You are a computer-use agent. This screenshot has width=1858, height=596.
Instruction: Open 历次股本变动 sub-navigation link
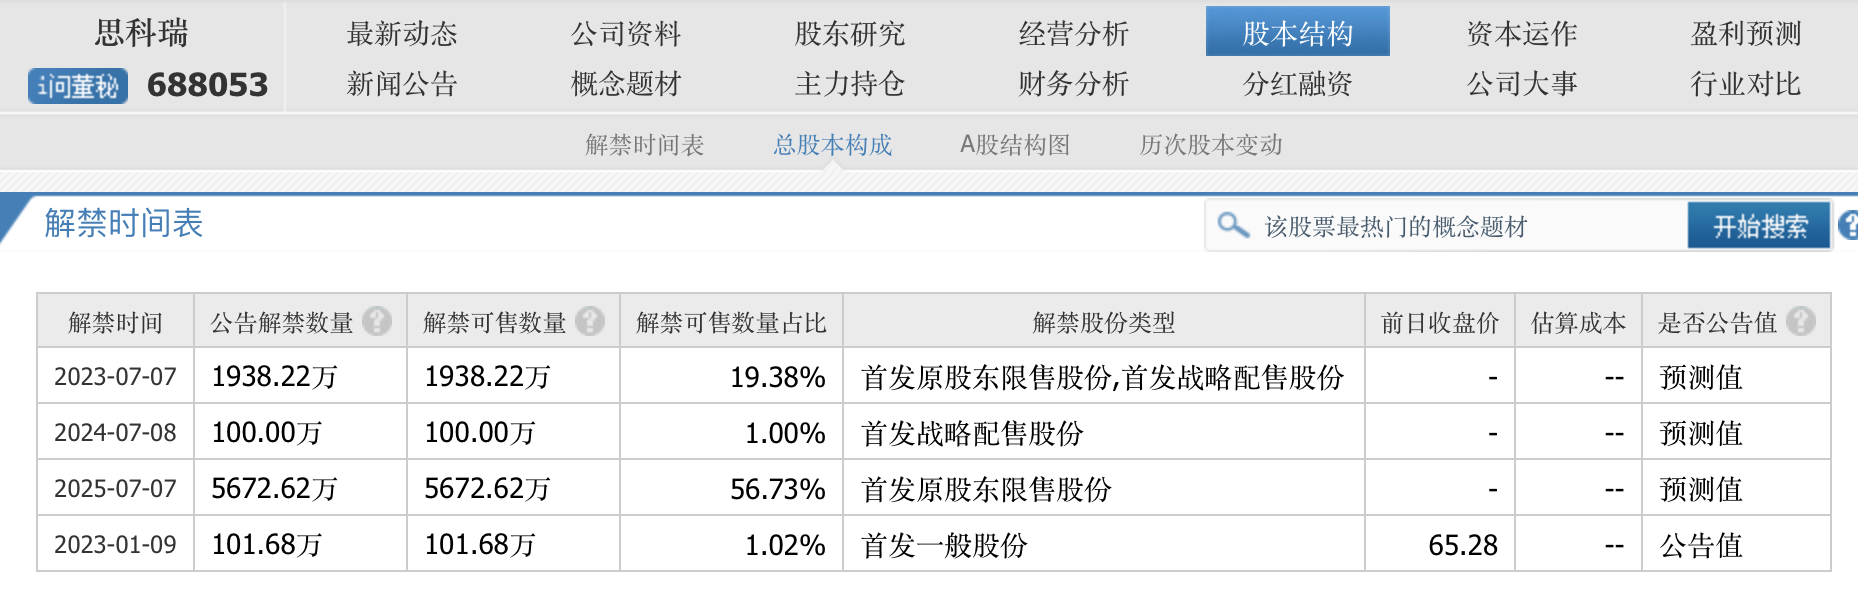1211,145
